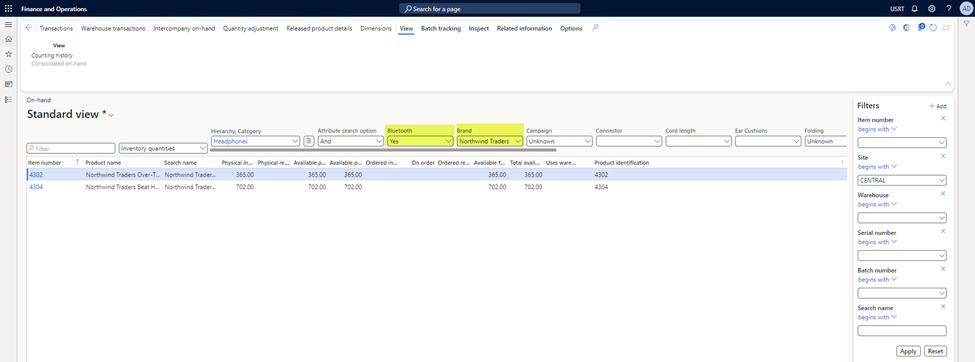The height and width of the screenshot is (362, 975).
Task: Remove the Warehouse filter
Action: pyautogui.click(x=943, y=193)
